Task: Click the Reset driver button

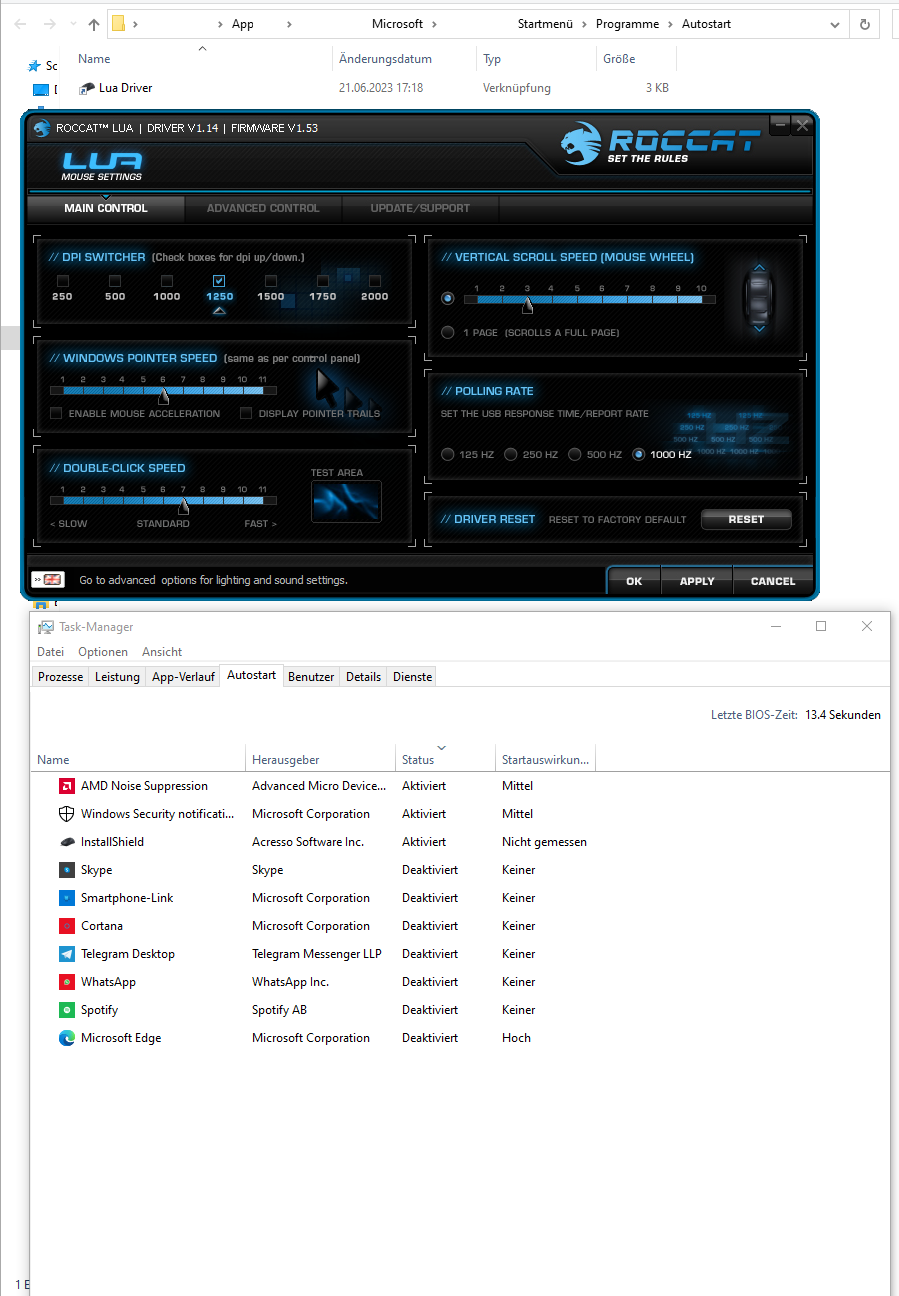Action: [x=746, y=519]
